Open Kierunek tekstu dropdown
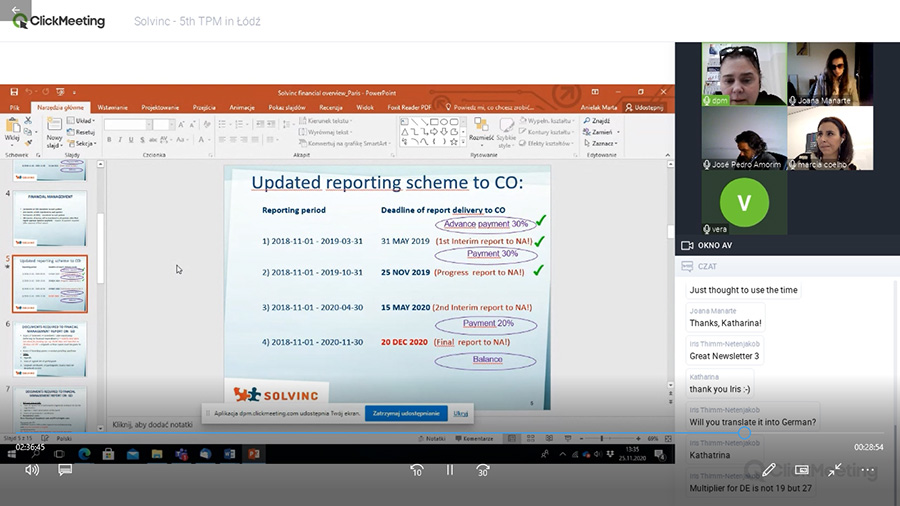The height and width of the screenshot is (506, 900). point(325,120)
